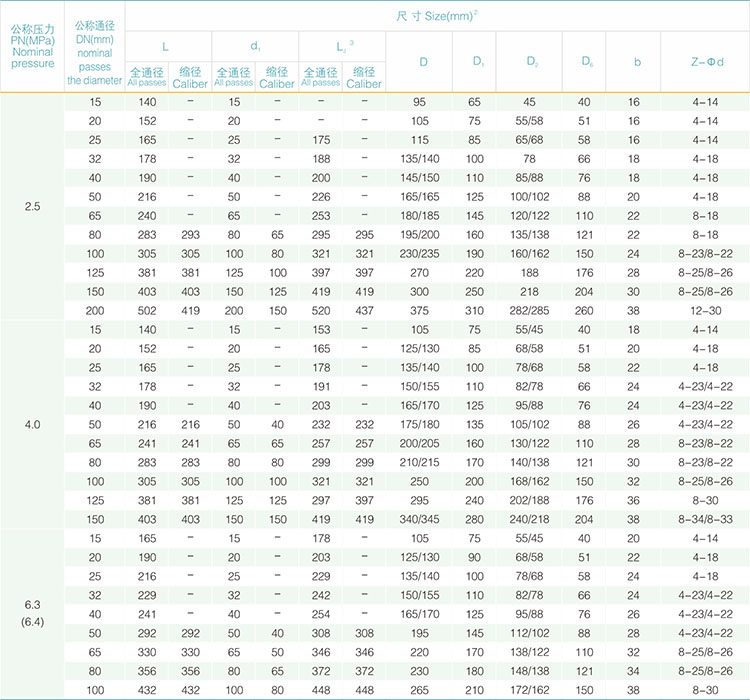Click the 175/180 cell
Viewport: 750px width, 700px height.
click(419, 425)
